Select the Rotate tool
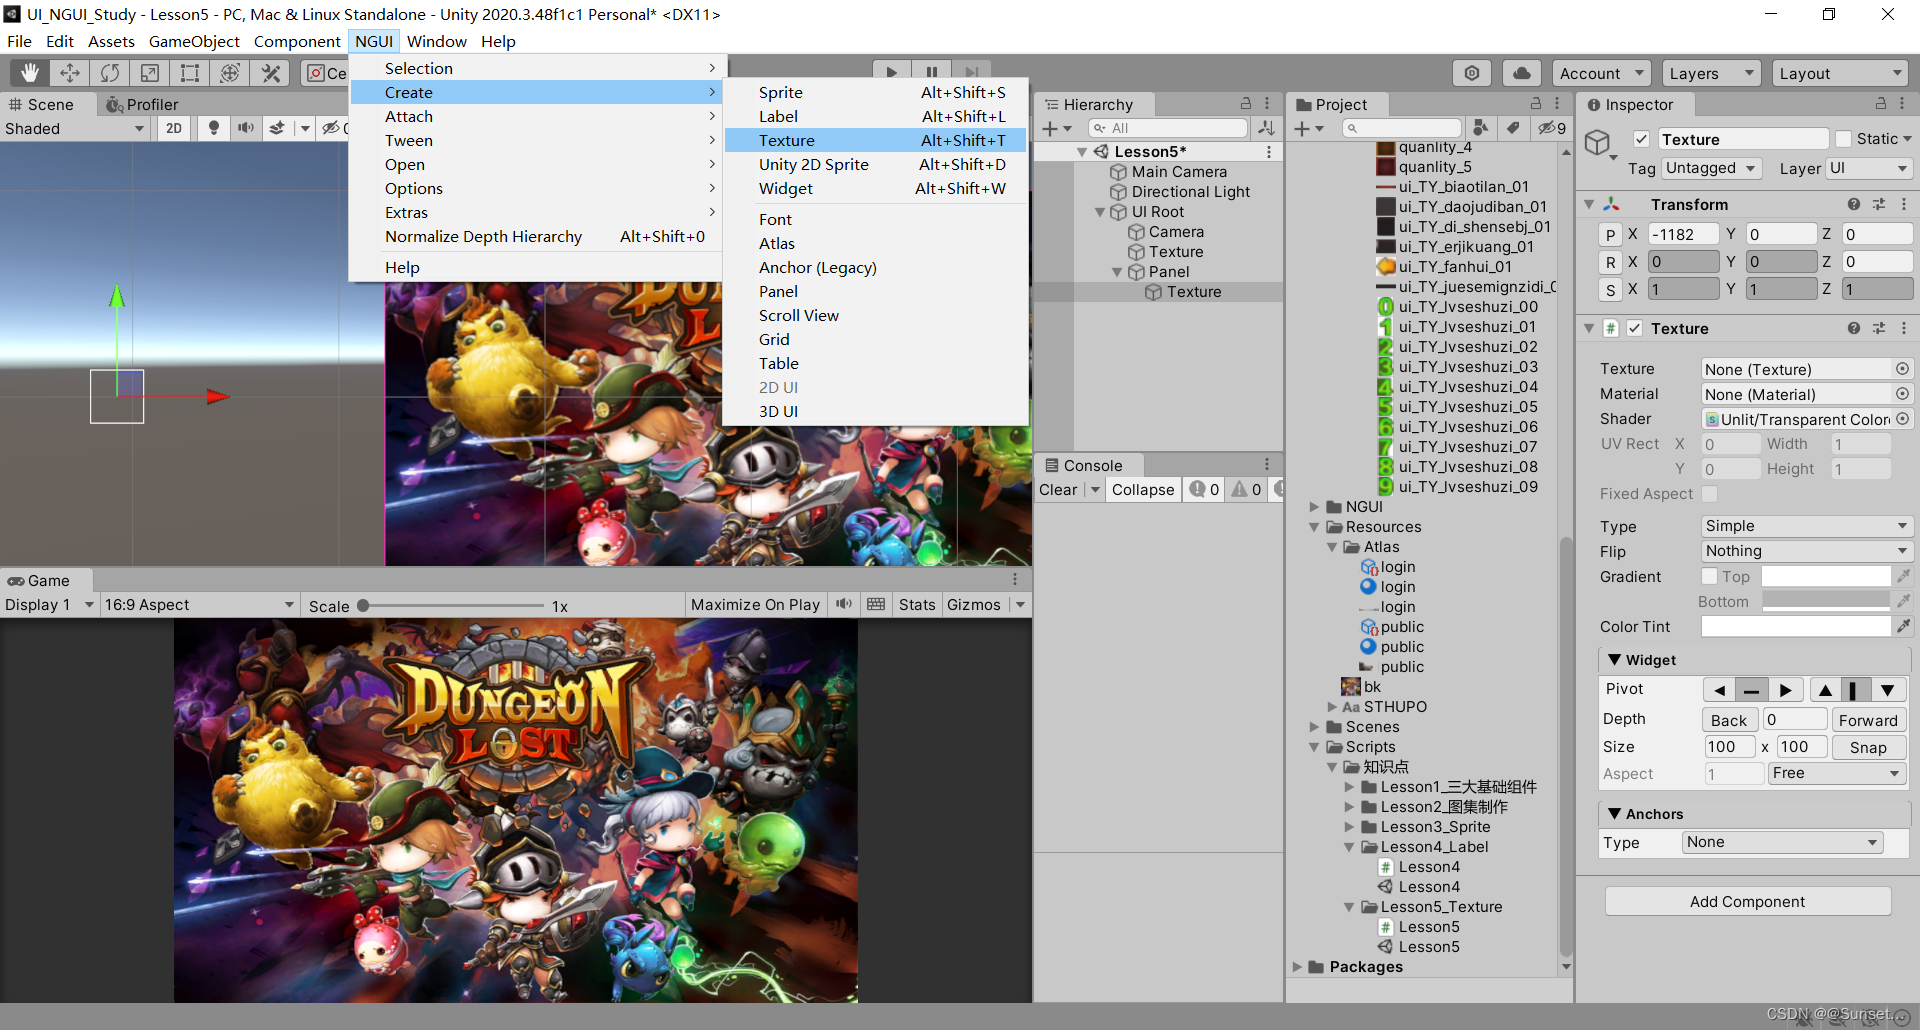1920x1030 pixels. (x=110, y=73)
